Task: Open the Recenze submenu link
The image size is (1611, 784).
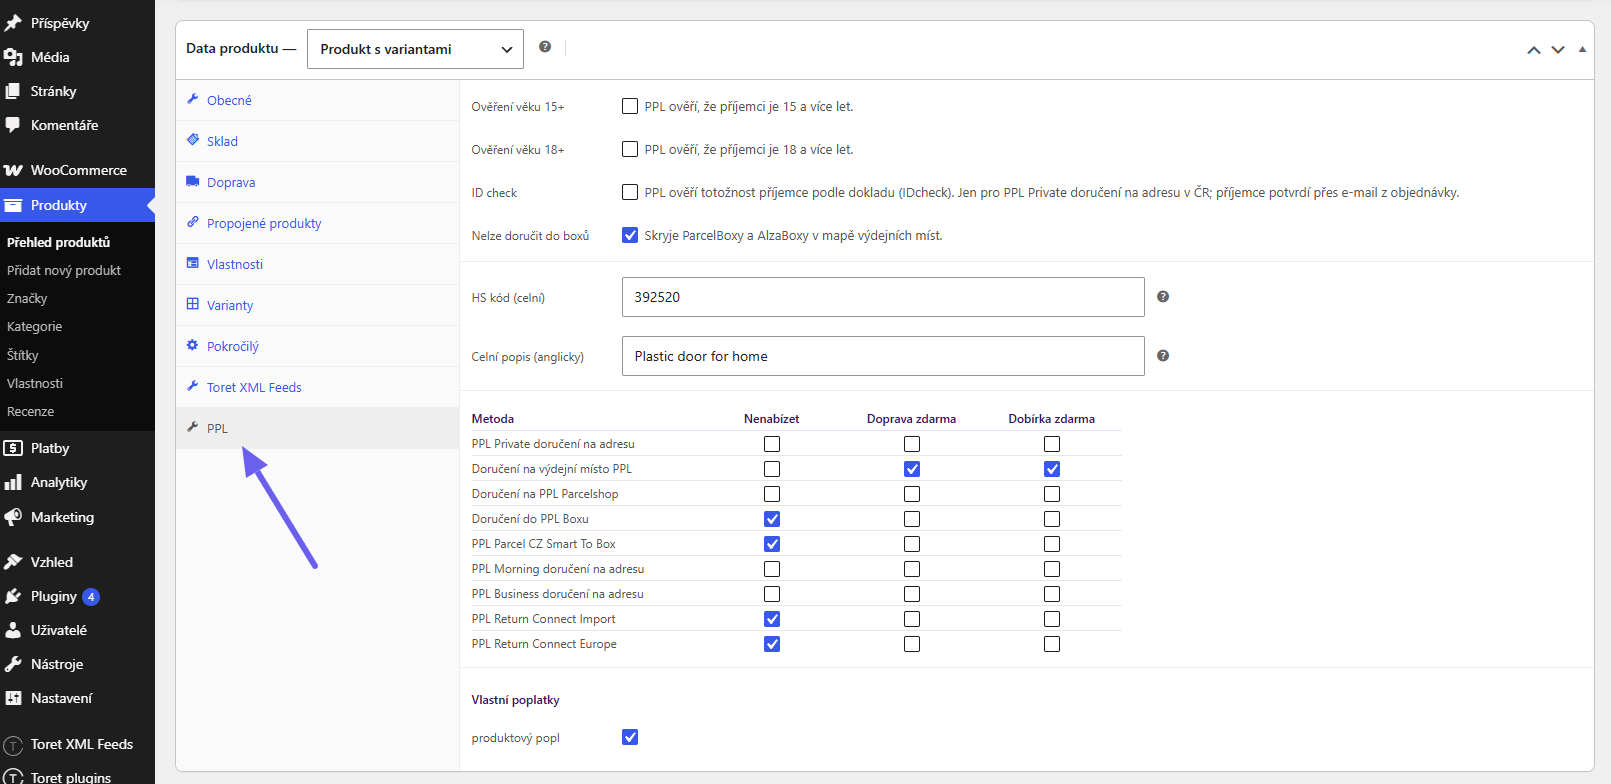Action: click(31, 411)
